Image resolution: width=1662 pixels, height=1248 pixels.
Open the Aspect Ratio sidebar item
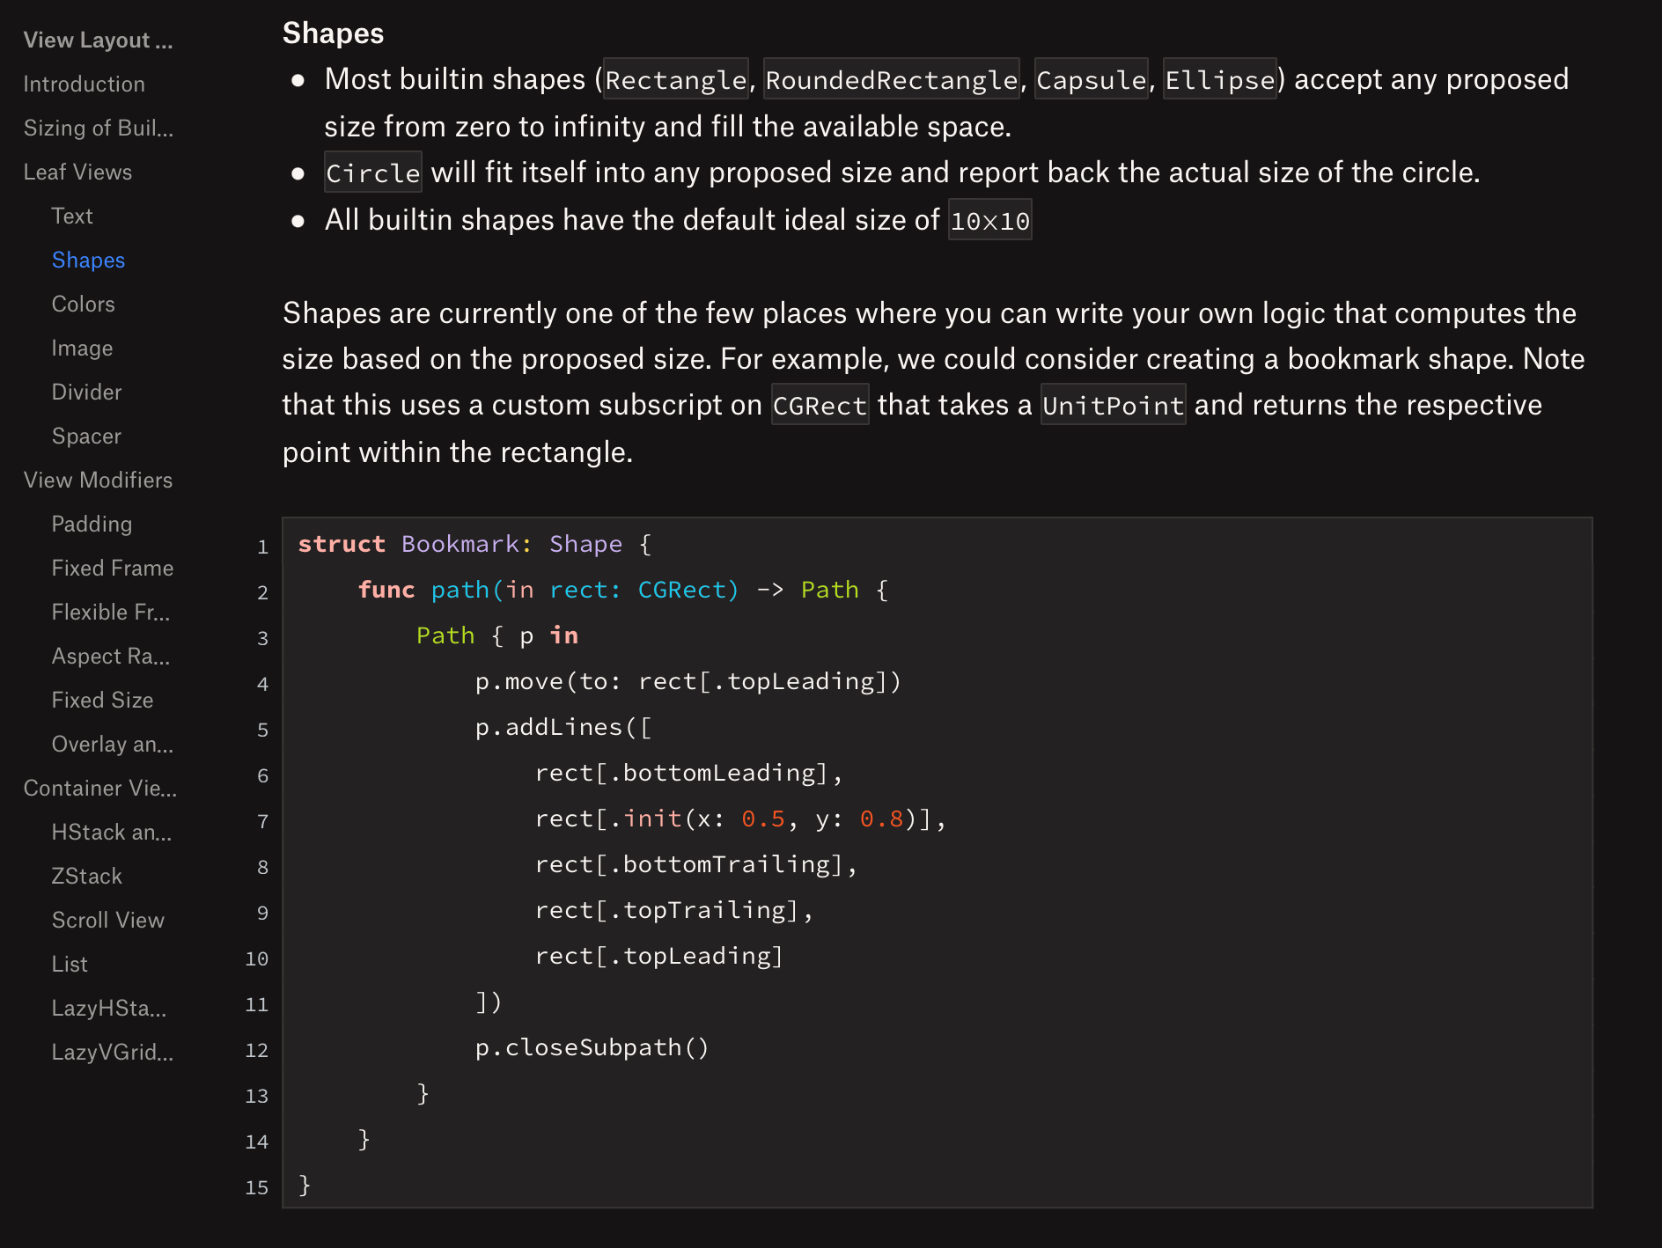[110, 656]
